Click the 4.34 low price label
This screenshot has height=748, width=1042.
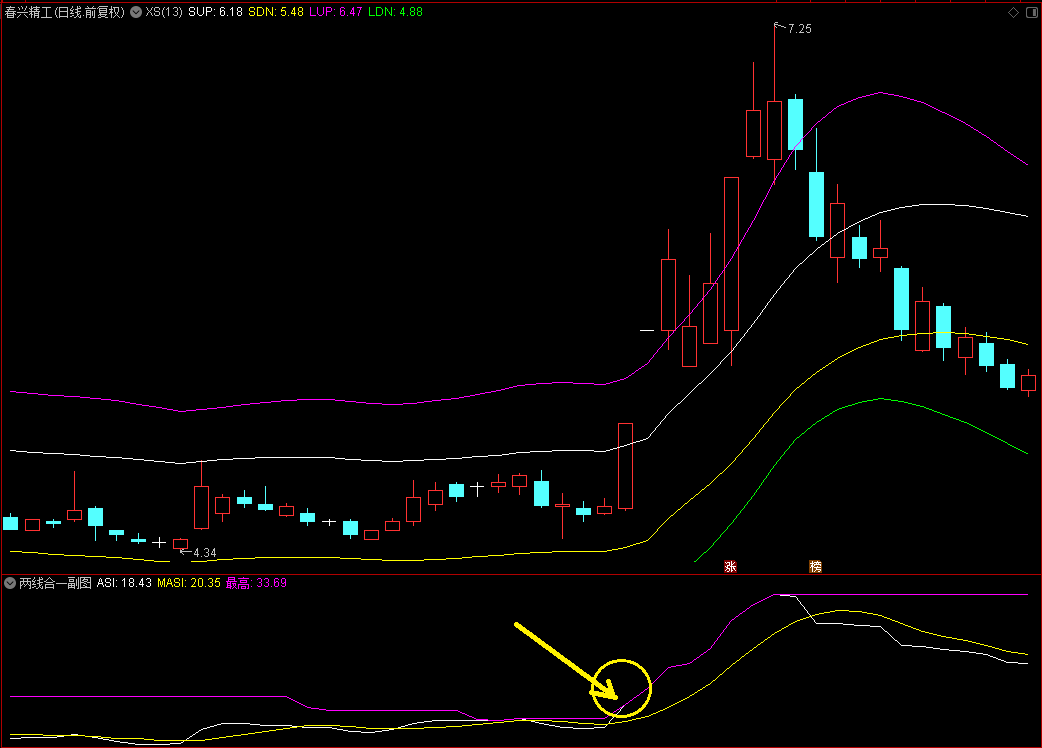coord(205,553)
